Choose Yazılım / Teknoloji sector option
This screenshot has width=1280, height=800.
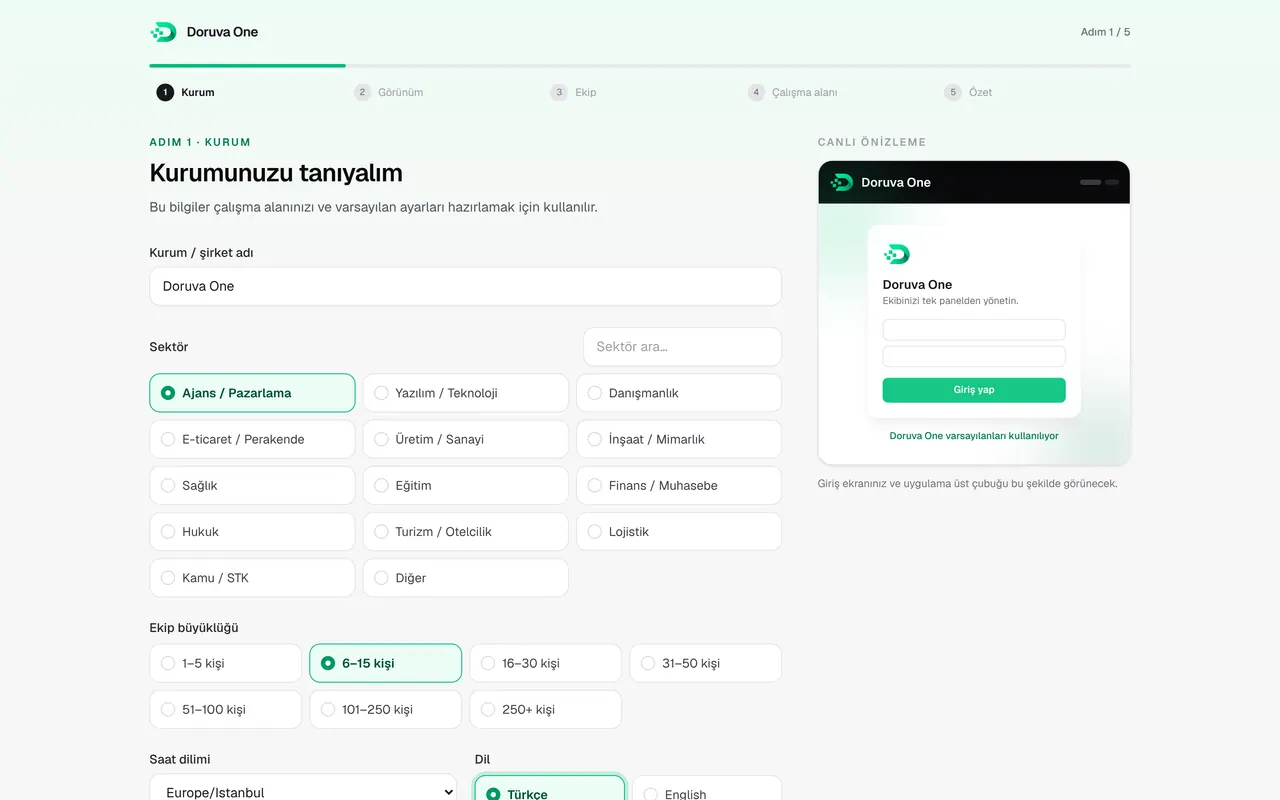pos(466,393)
